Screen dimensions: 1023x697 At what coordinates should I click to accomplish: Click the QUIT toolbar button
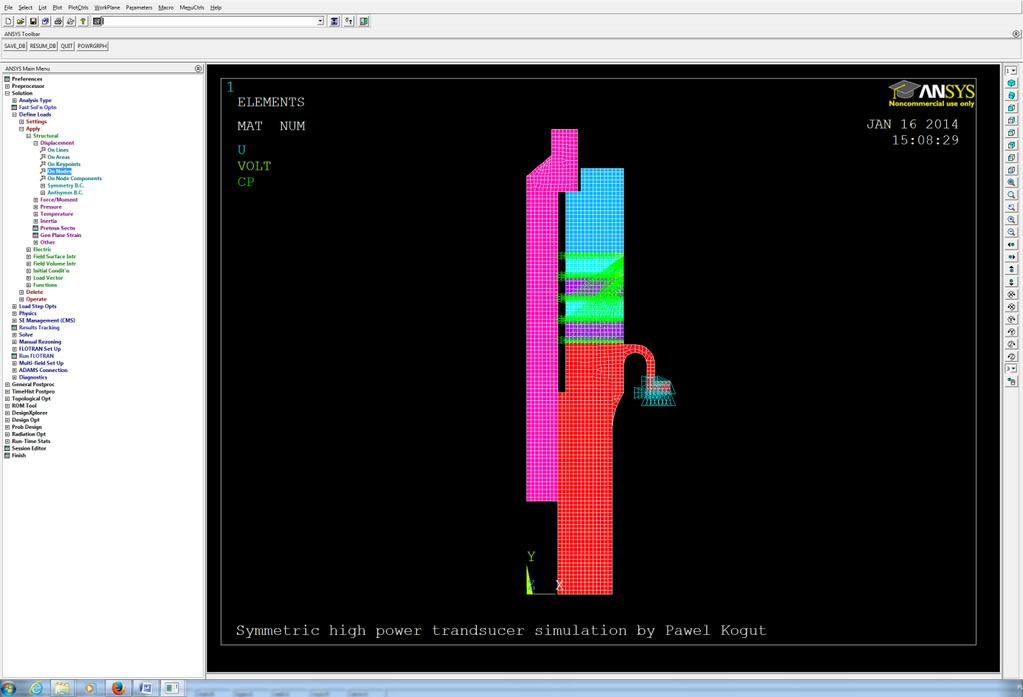click(67, 46)
